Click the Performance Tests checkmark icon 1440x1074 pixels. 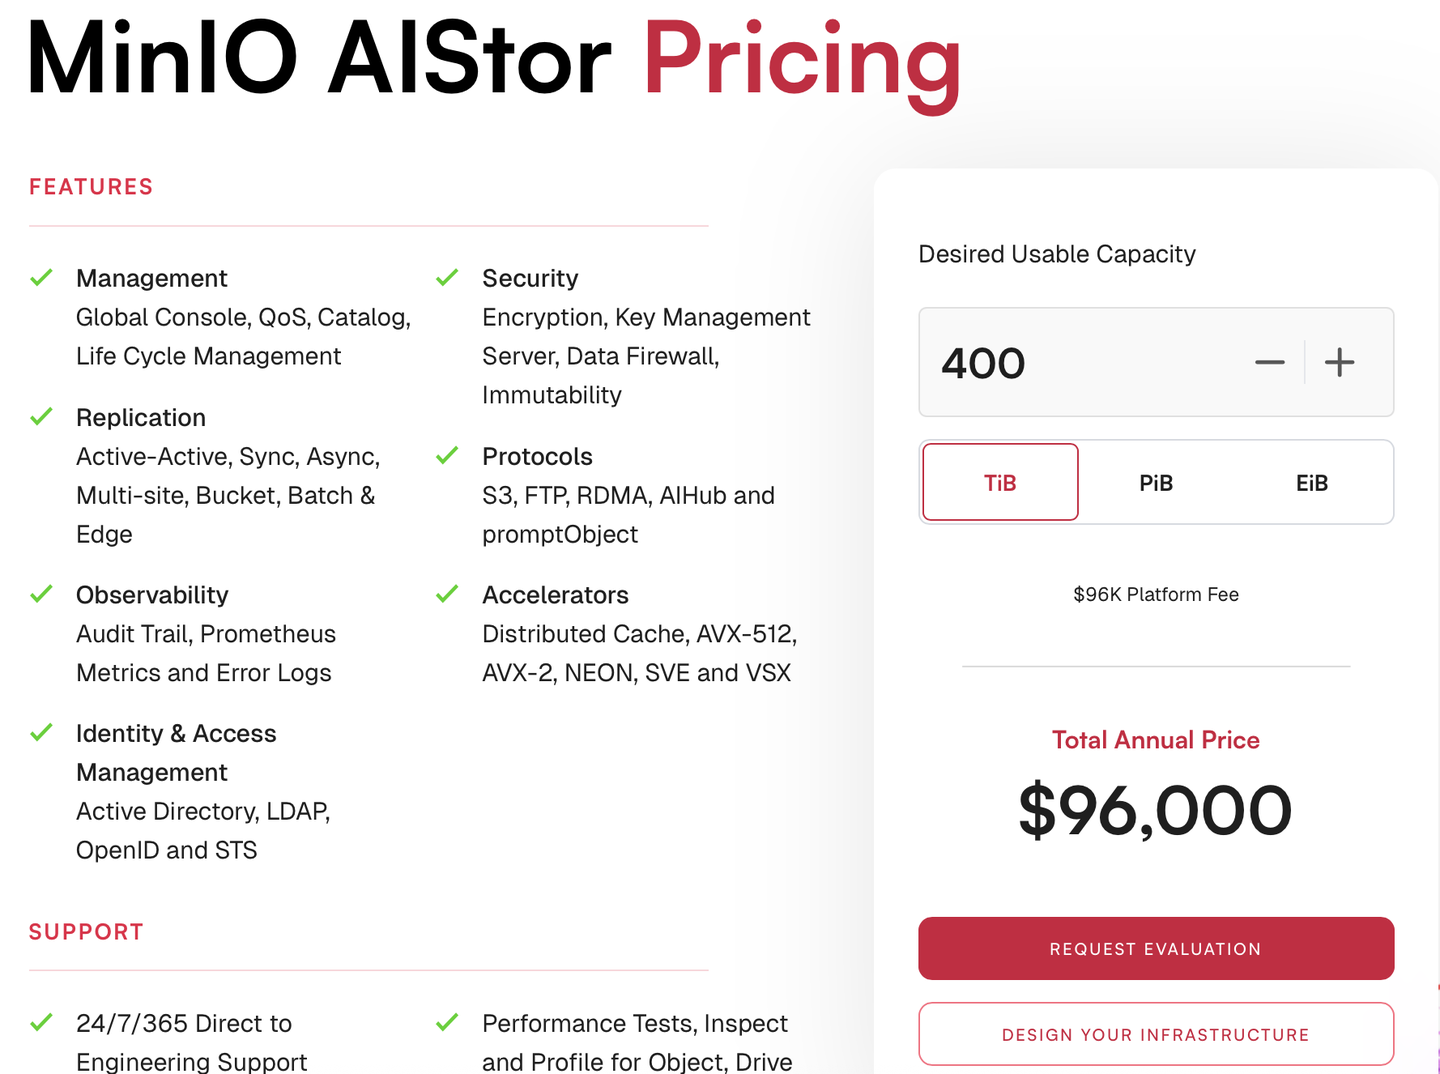447,1023
